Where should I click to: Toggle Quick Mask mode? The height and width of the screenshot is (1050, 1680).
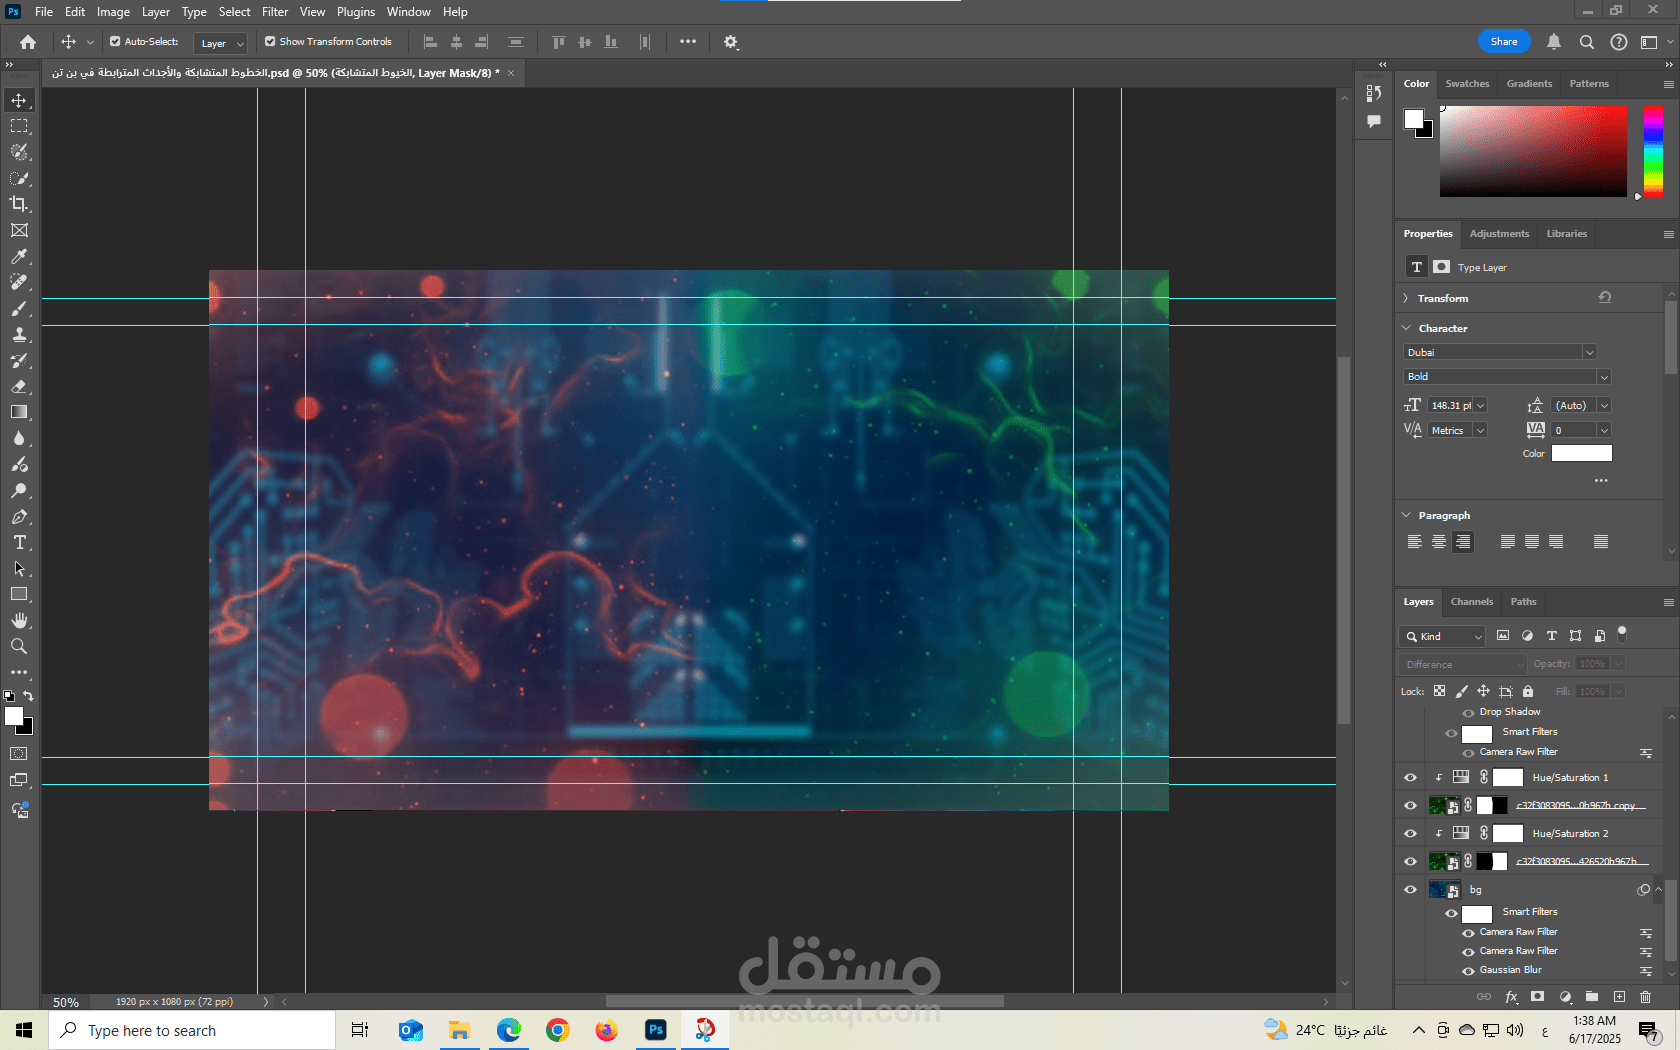click(x=19, y=754)
